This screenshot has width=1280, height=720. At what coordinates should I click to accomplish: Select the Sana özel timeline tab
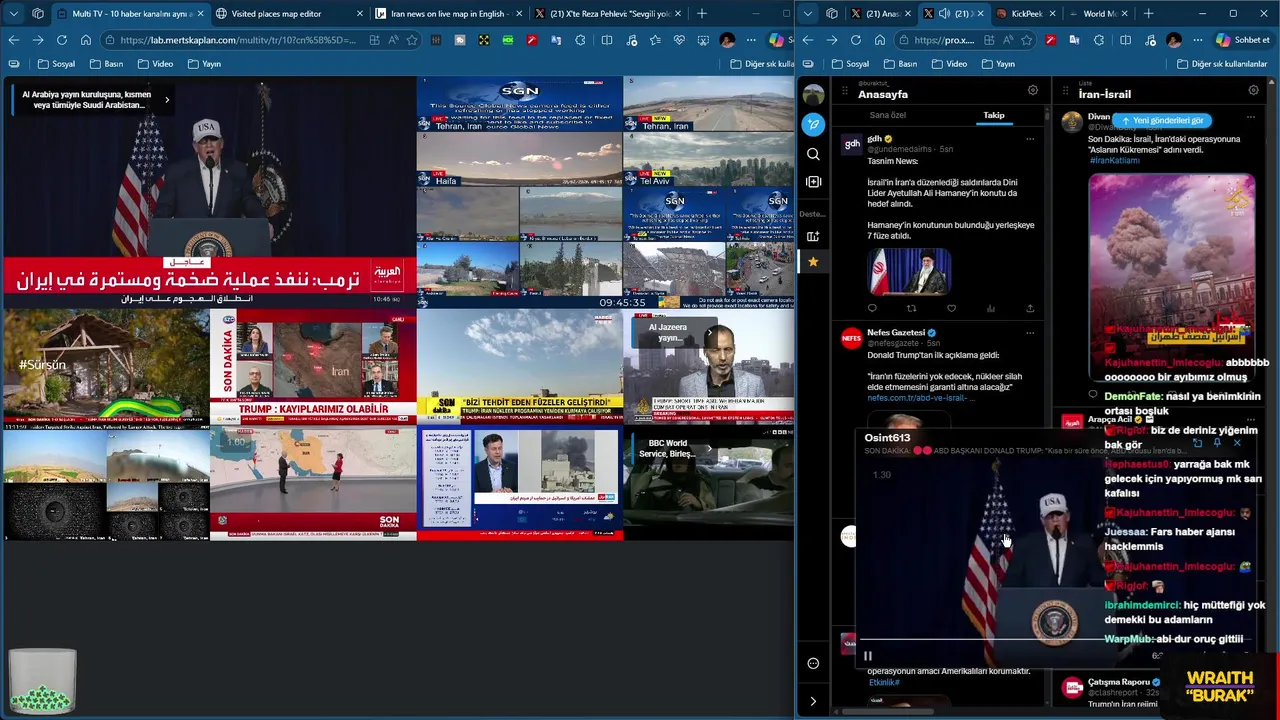pyautogui.click(x=887, y=115)
